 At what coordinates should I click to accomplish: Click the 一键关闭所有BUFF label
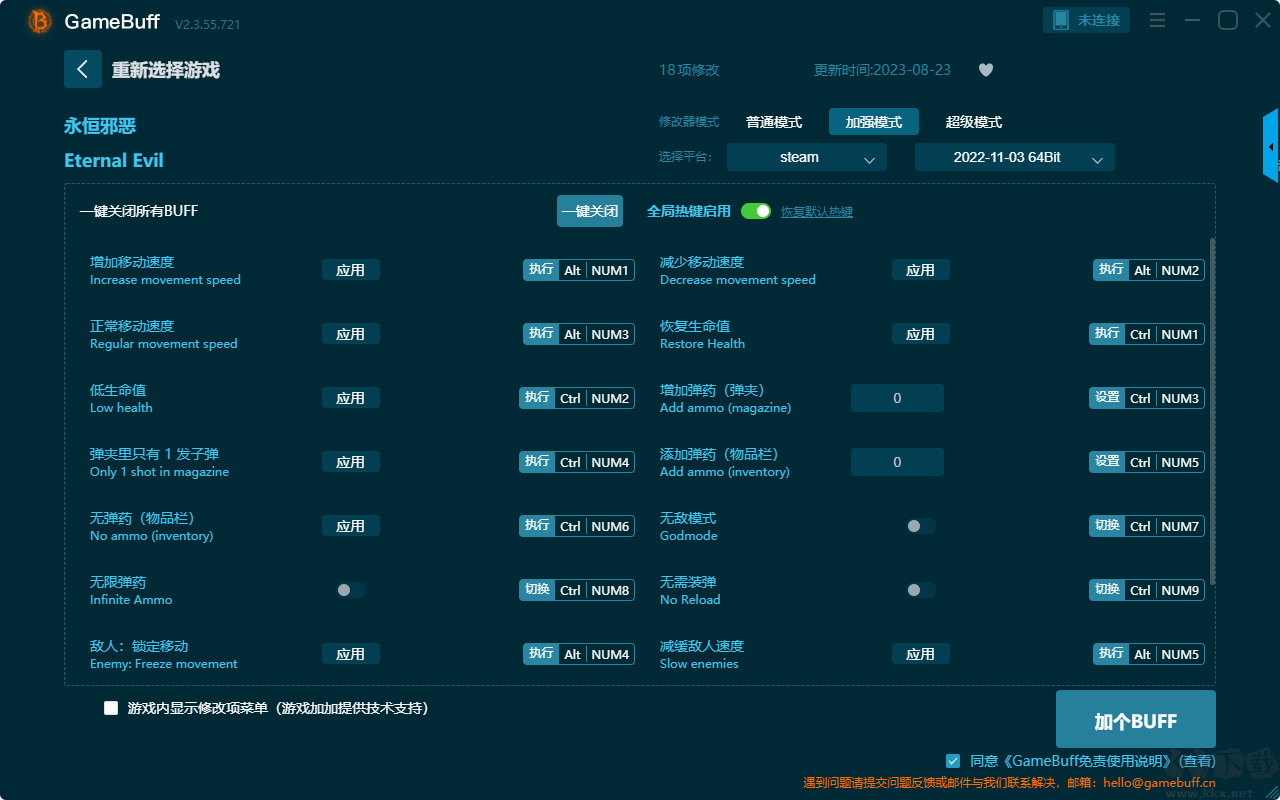[139, 211]
